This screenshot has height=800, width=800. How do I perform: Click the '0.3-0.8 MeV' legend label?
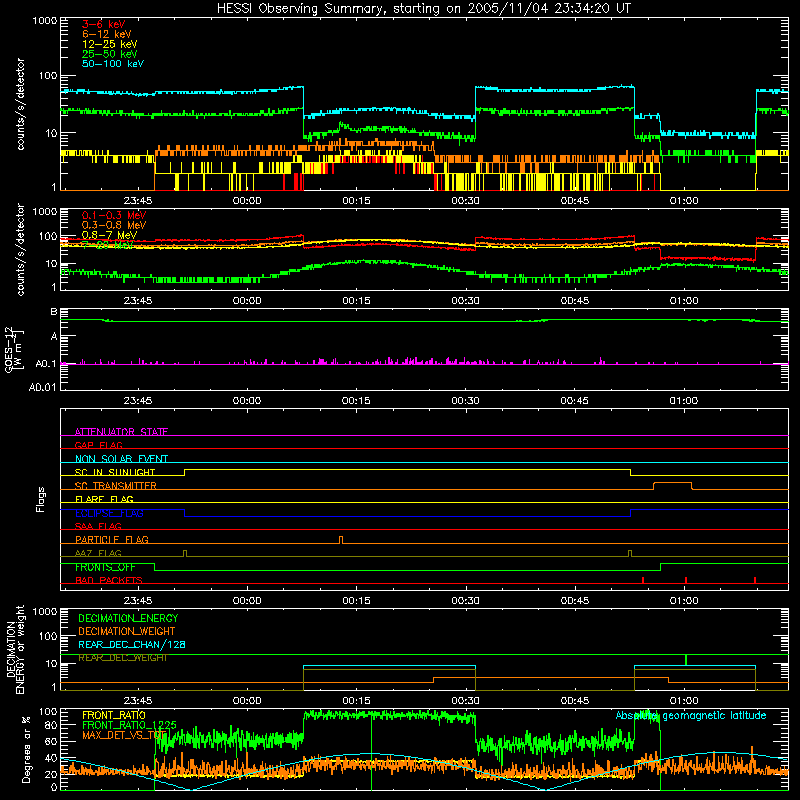click(114, 225)
